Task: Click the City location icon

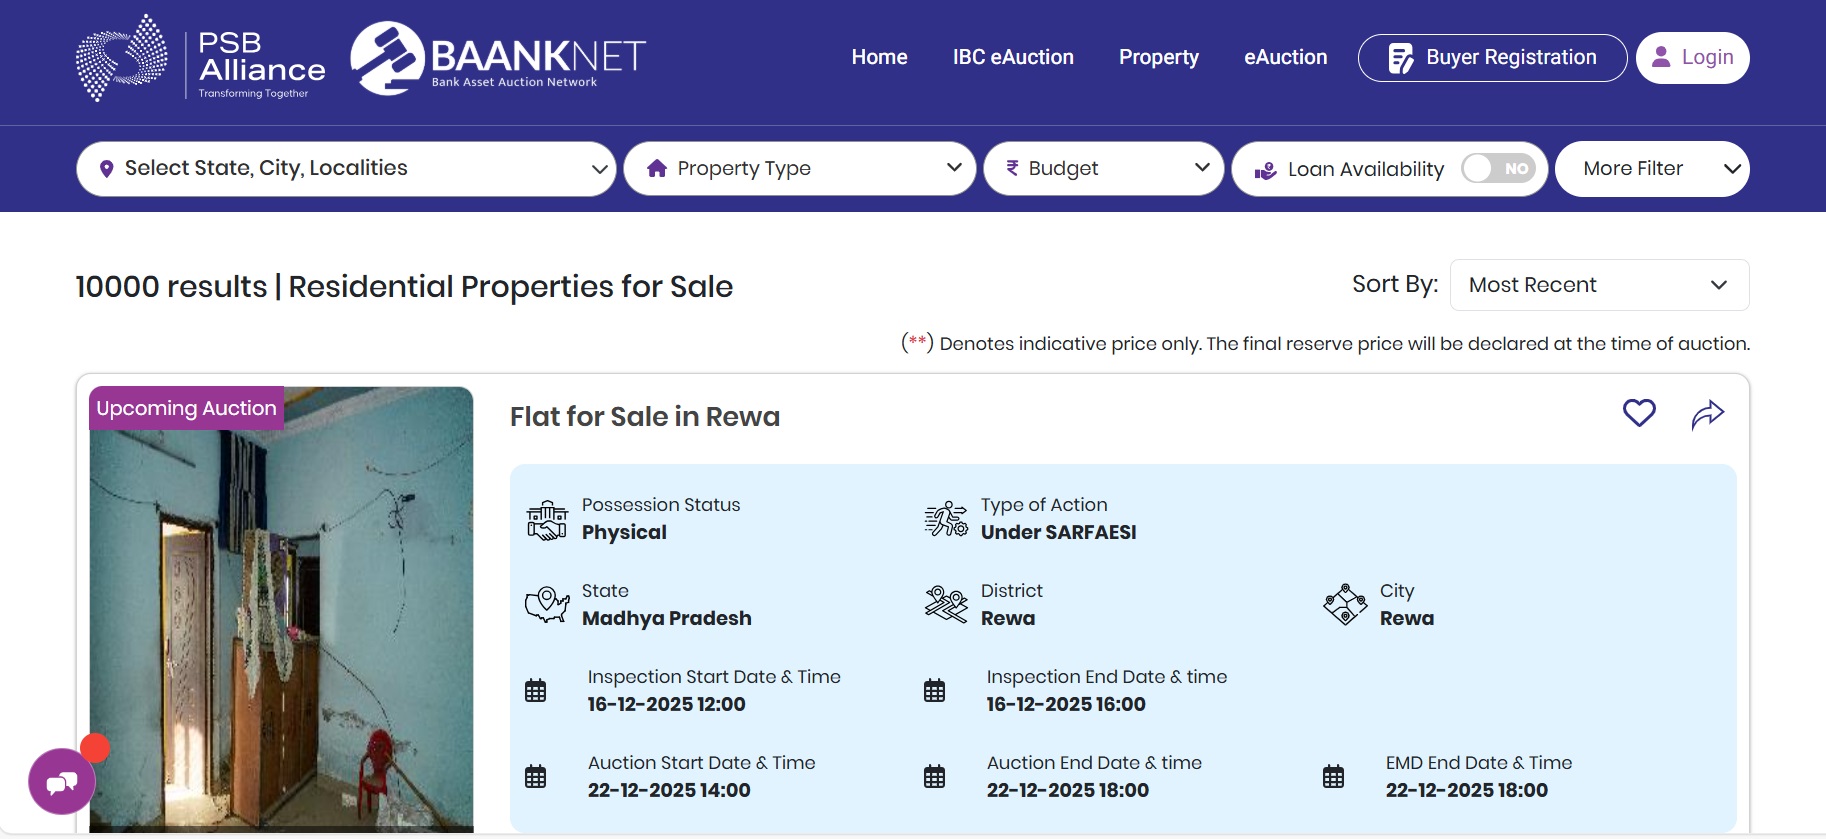Action: click(1345, 605)
